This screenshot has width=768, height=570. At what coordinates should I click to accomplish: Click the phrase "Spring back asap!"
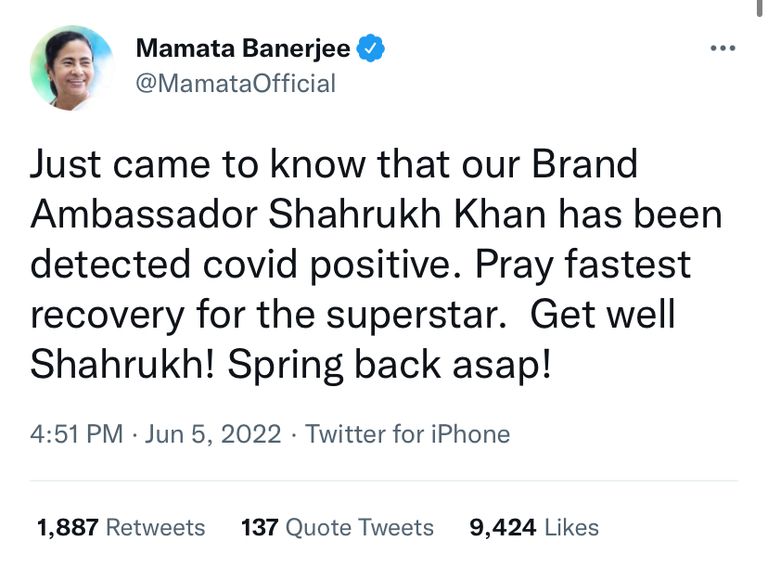click(x=390, y=364)
